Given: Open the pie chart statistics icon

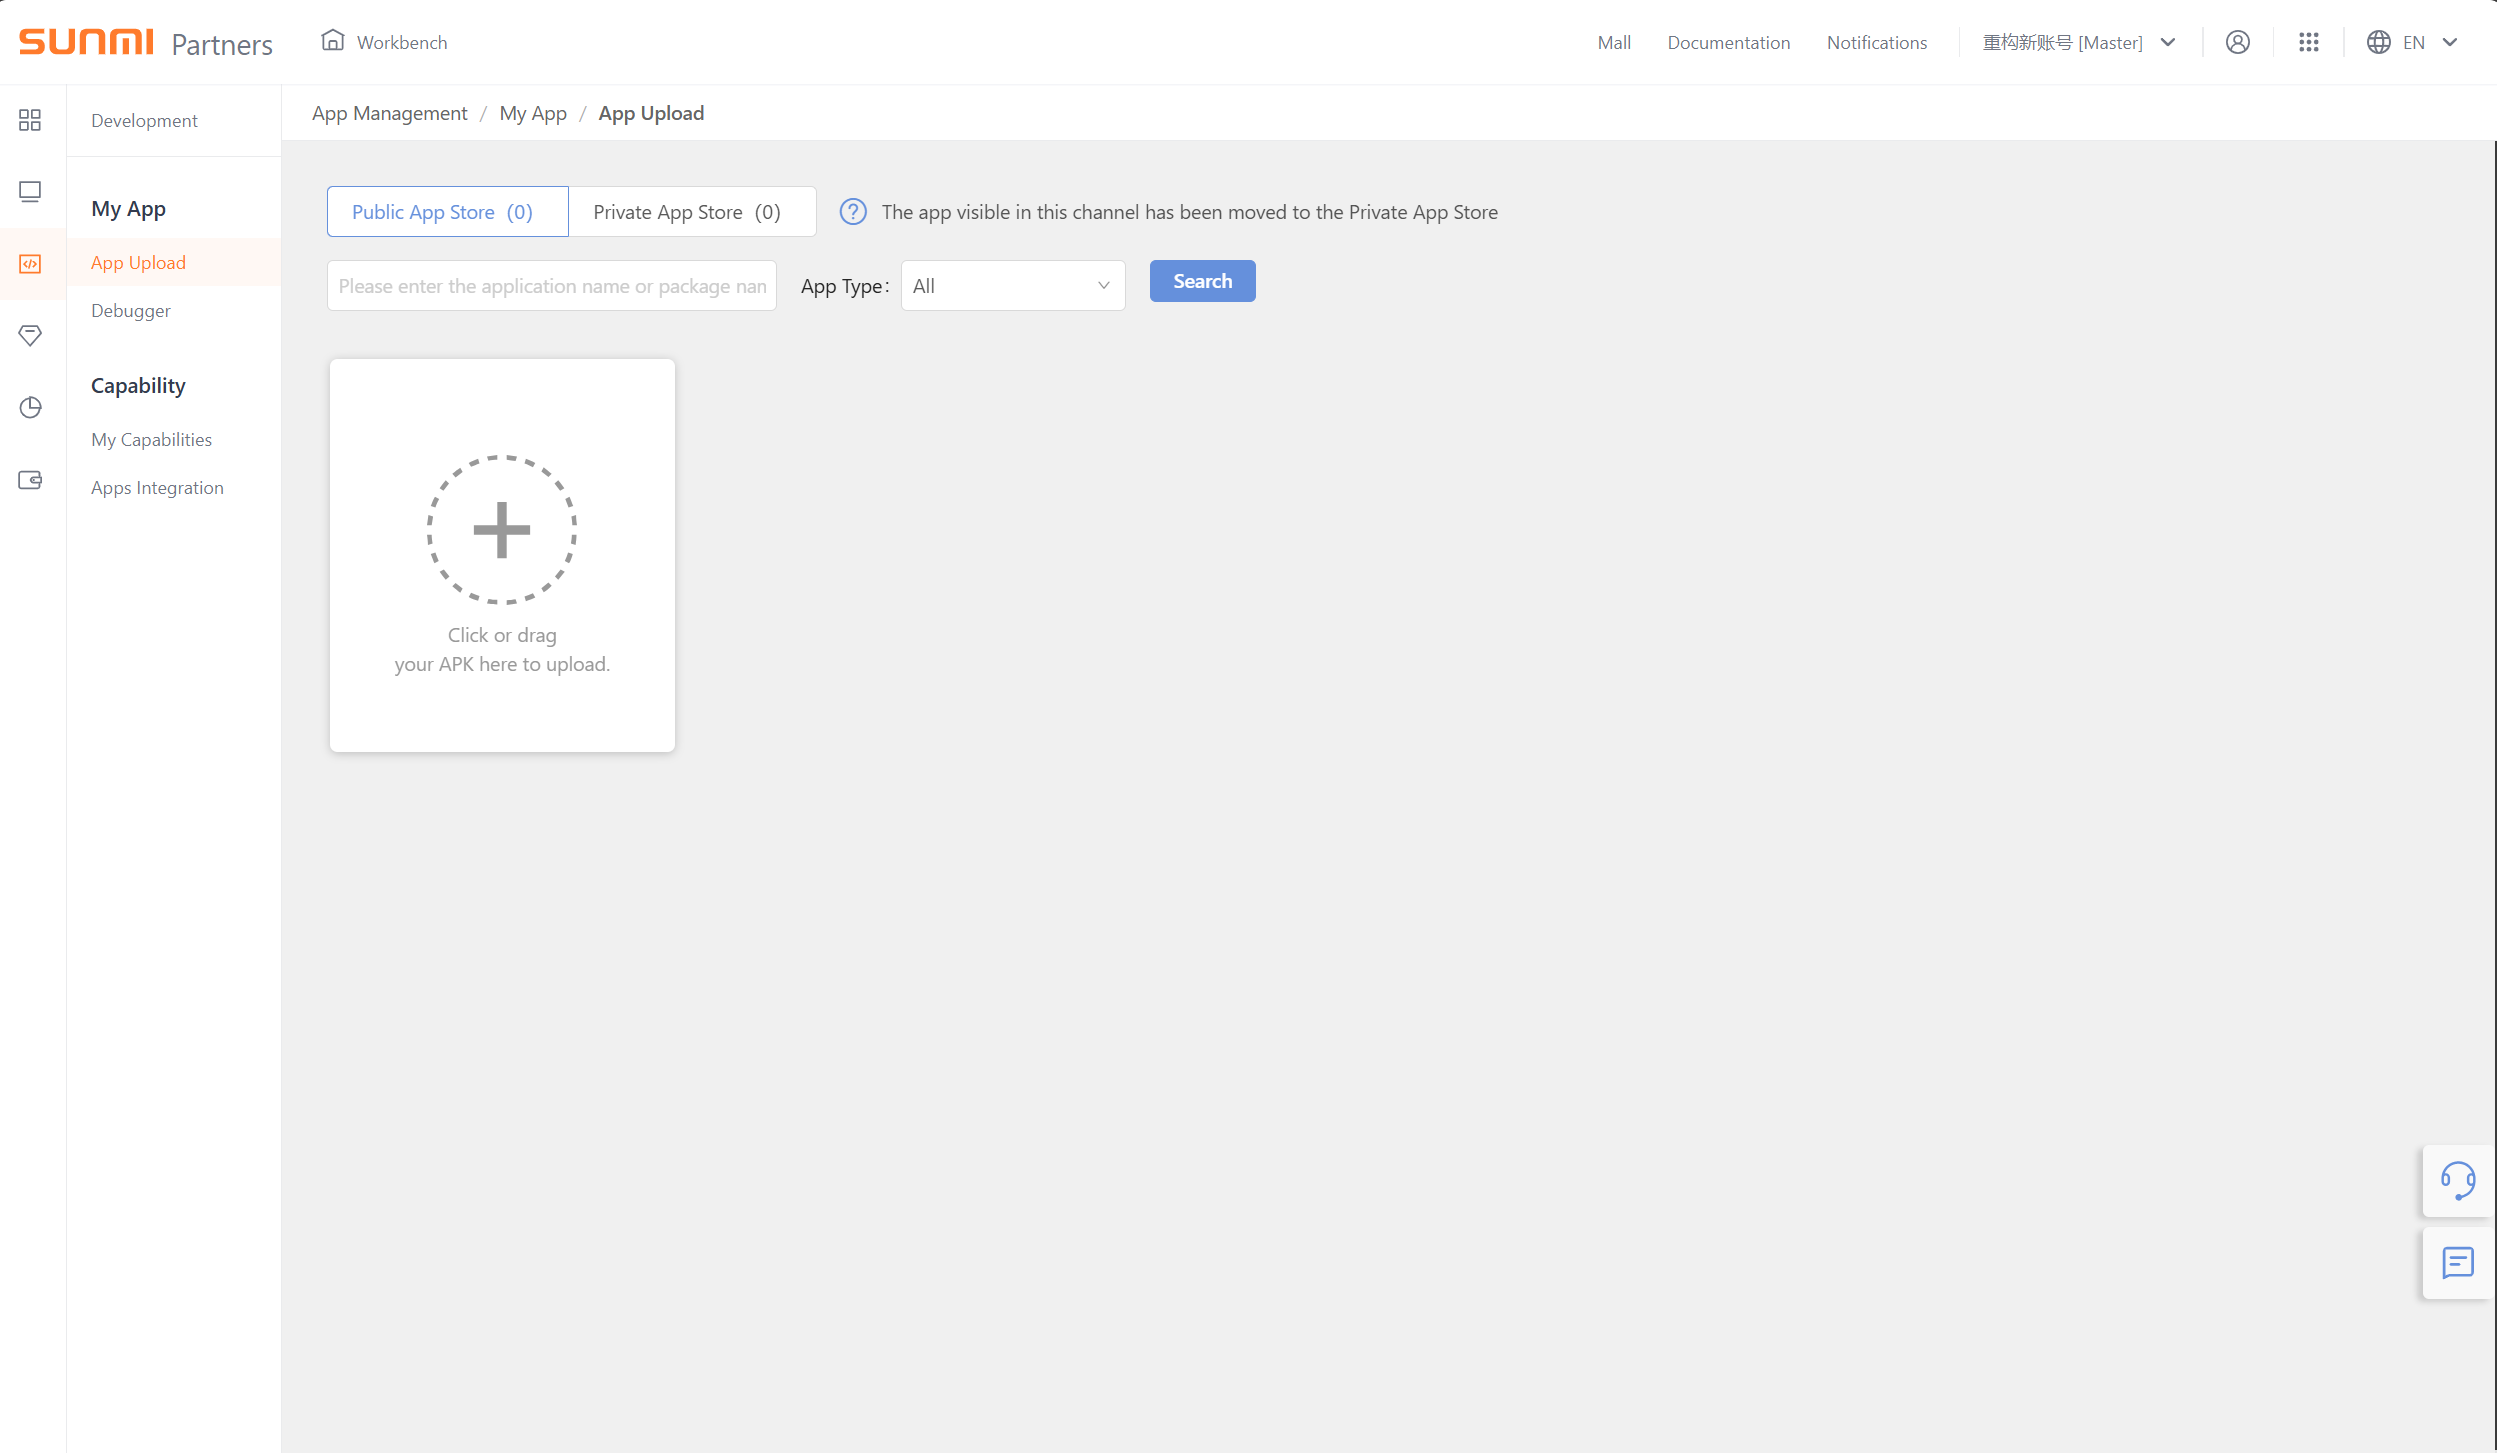Looking at the screenshot, I should pyautogui.click(x=30, y=407).
